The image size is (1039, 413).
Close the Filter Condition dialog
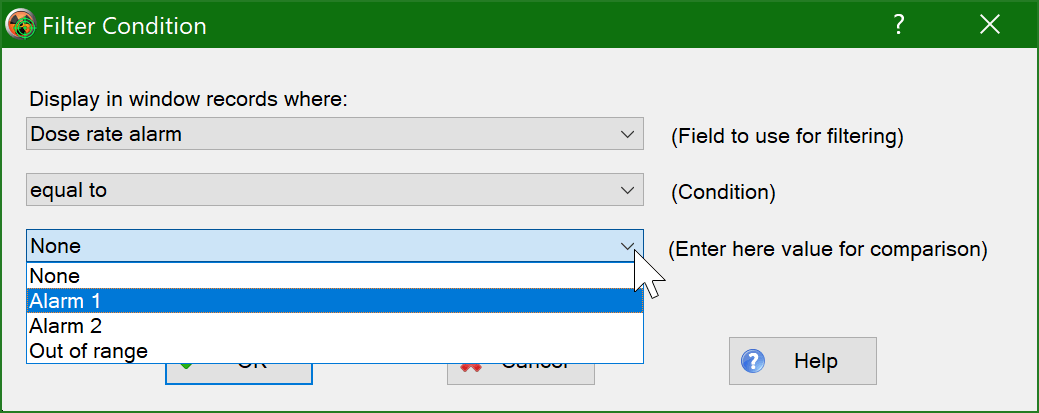(990, 25)
